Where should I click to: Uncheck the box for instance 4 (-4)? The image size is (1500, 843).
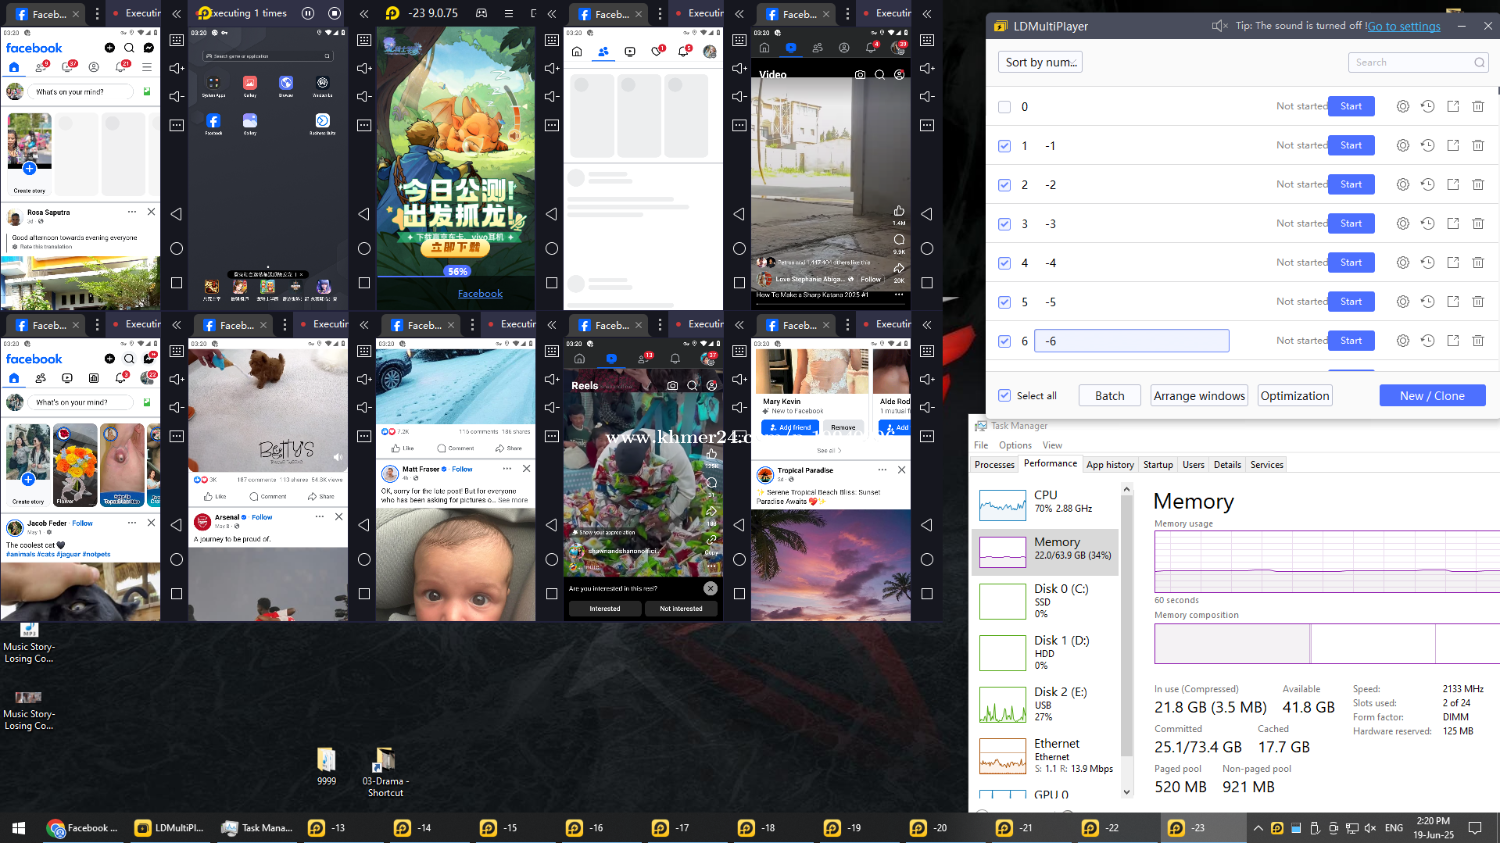pyautogui.click(x=1004, y=263)
